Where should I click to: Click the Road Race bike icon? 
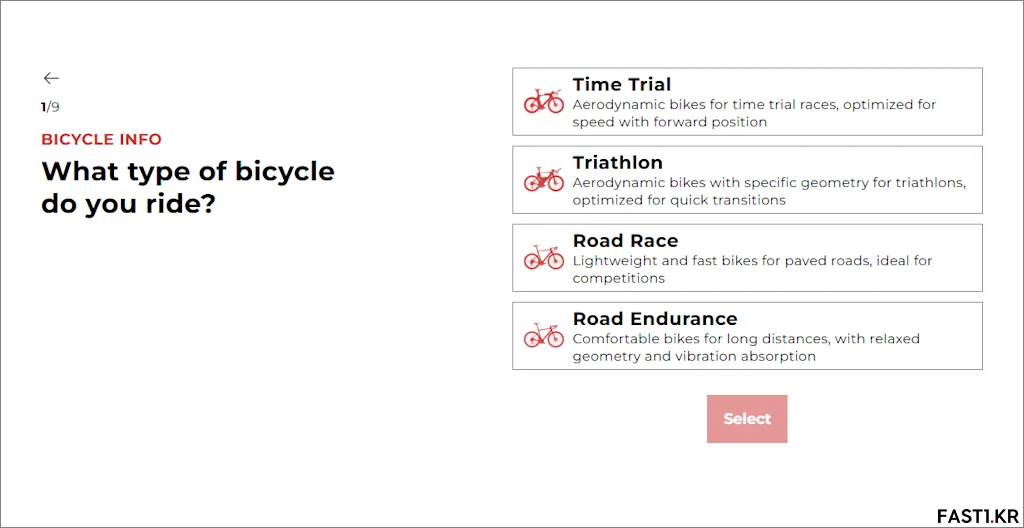pyautogui.click(x=543, y=257)
